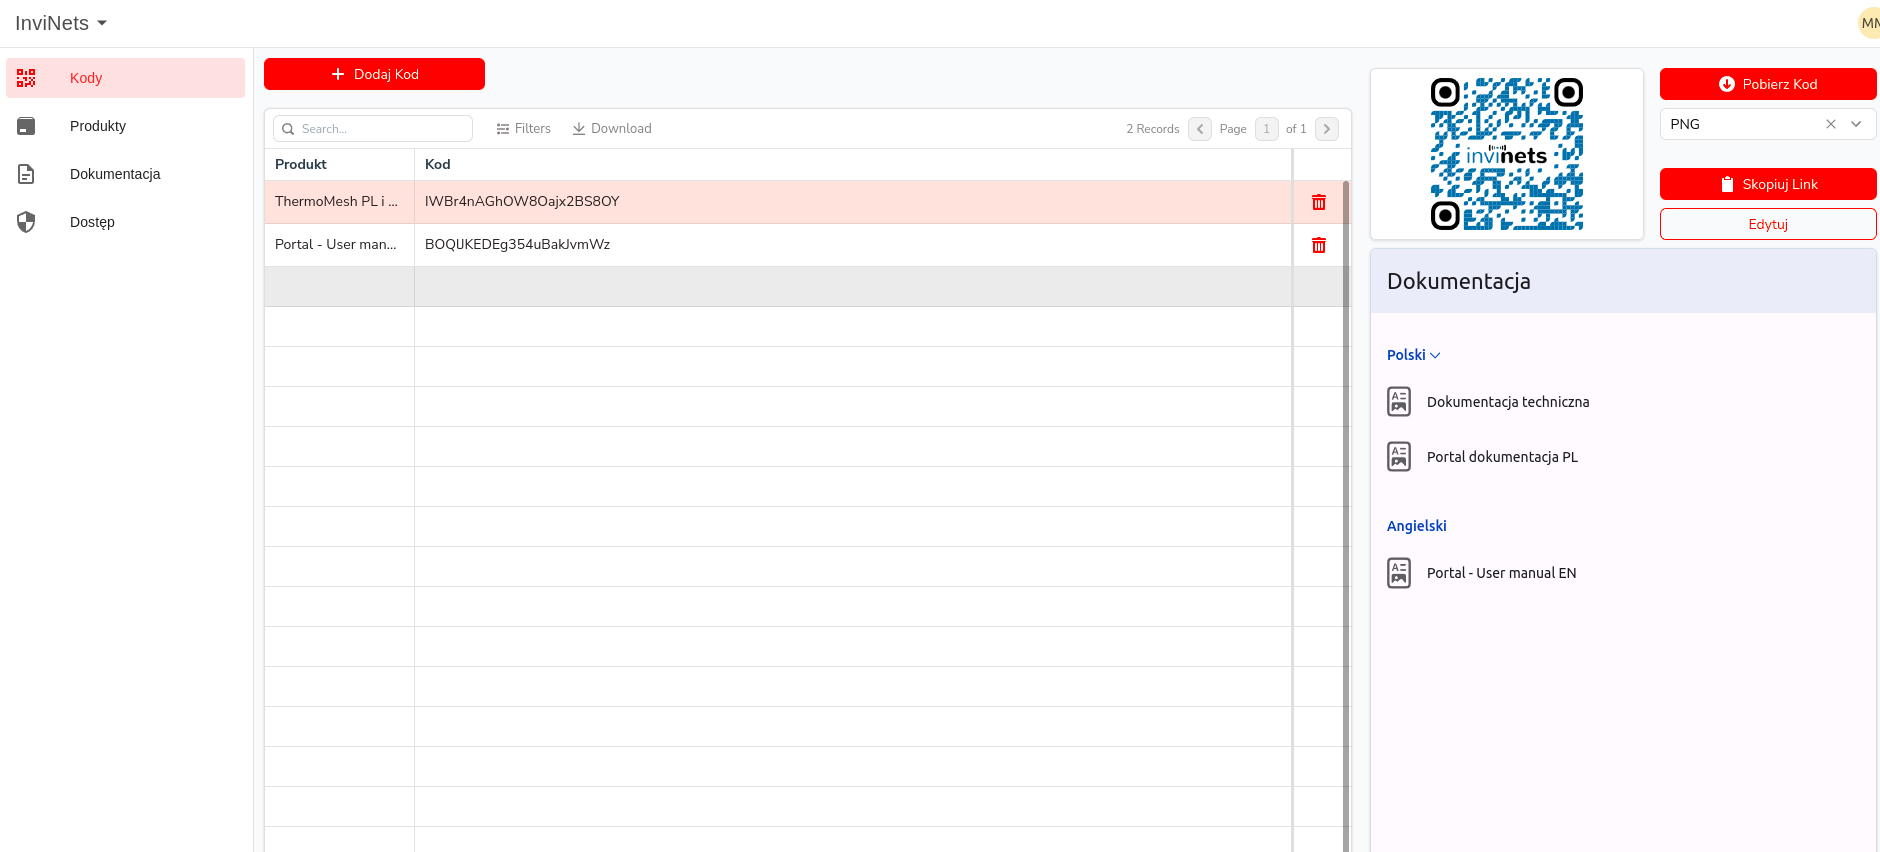Delete the ThermoMesh PL code row
This screenshot has height=852, width=1880.
coord(1319,202)
